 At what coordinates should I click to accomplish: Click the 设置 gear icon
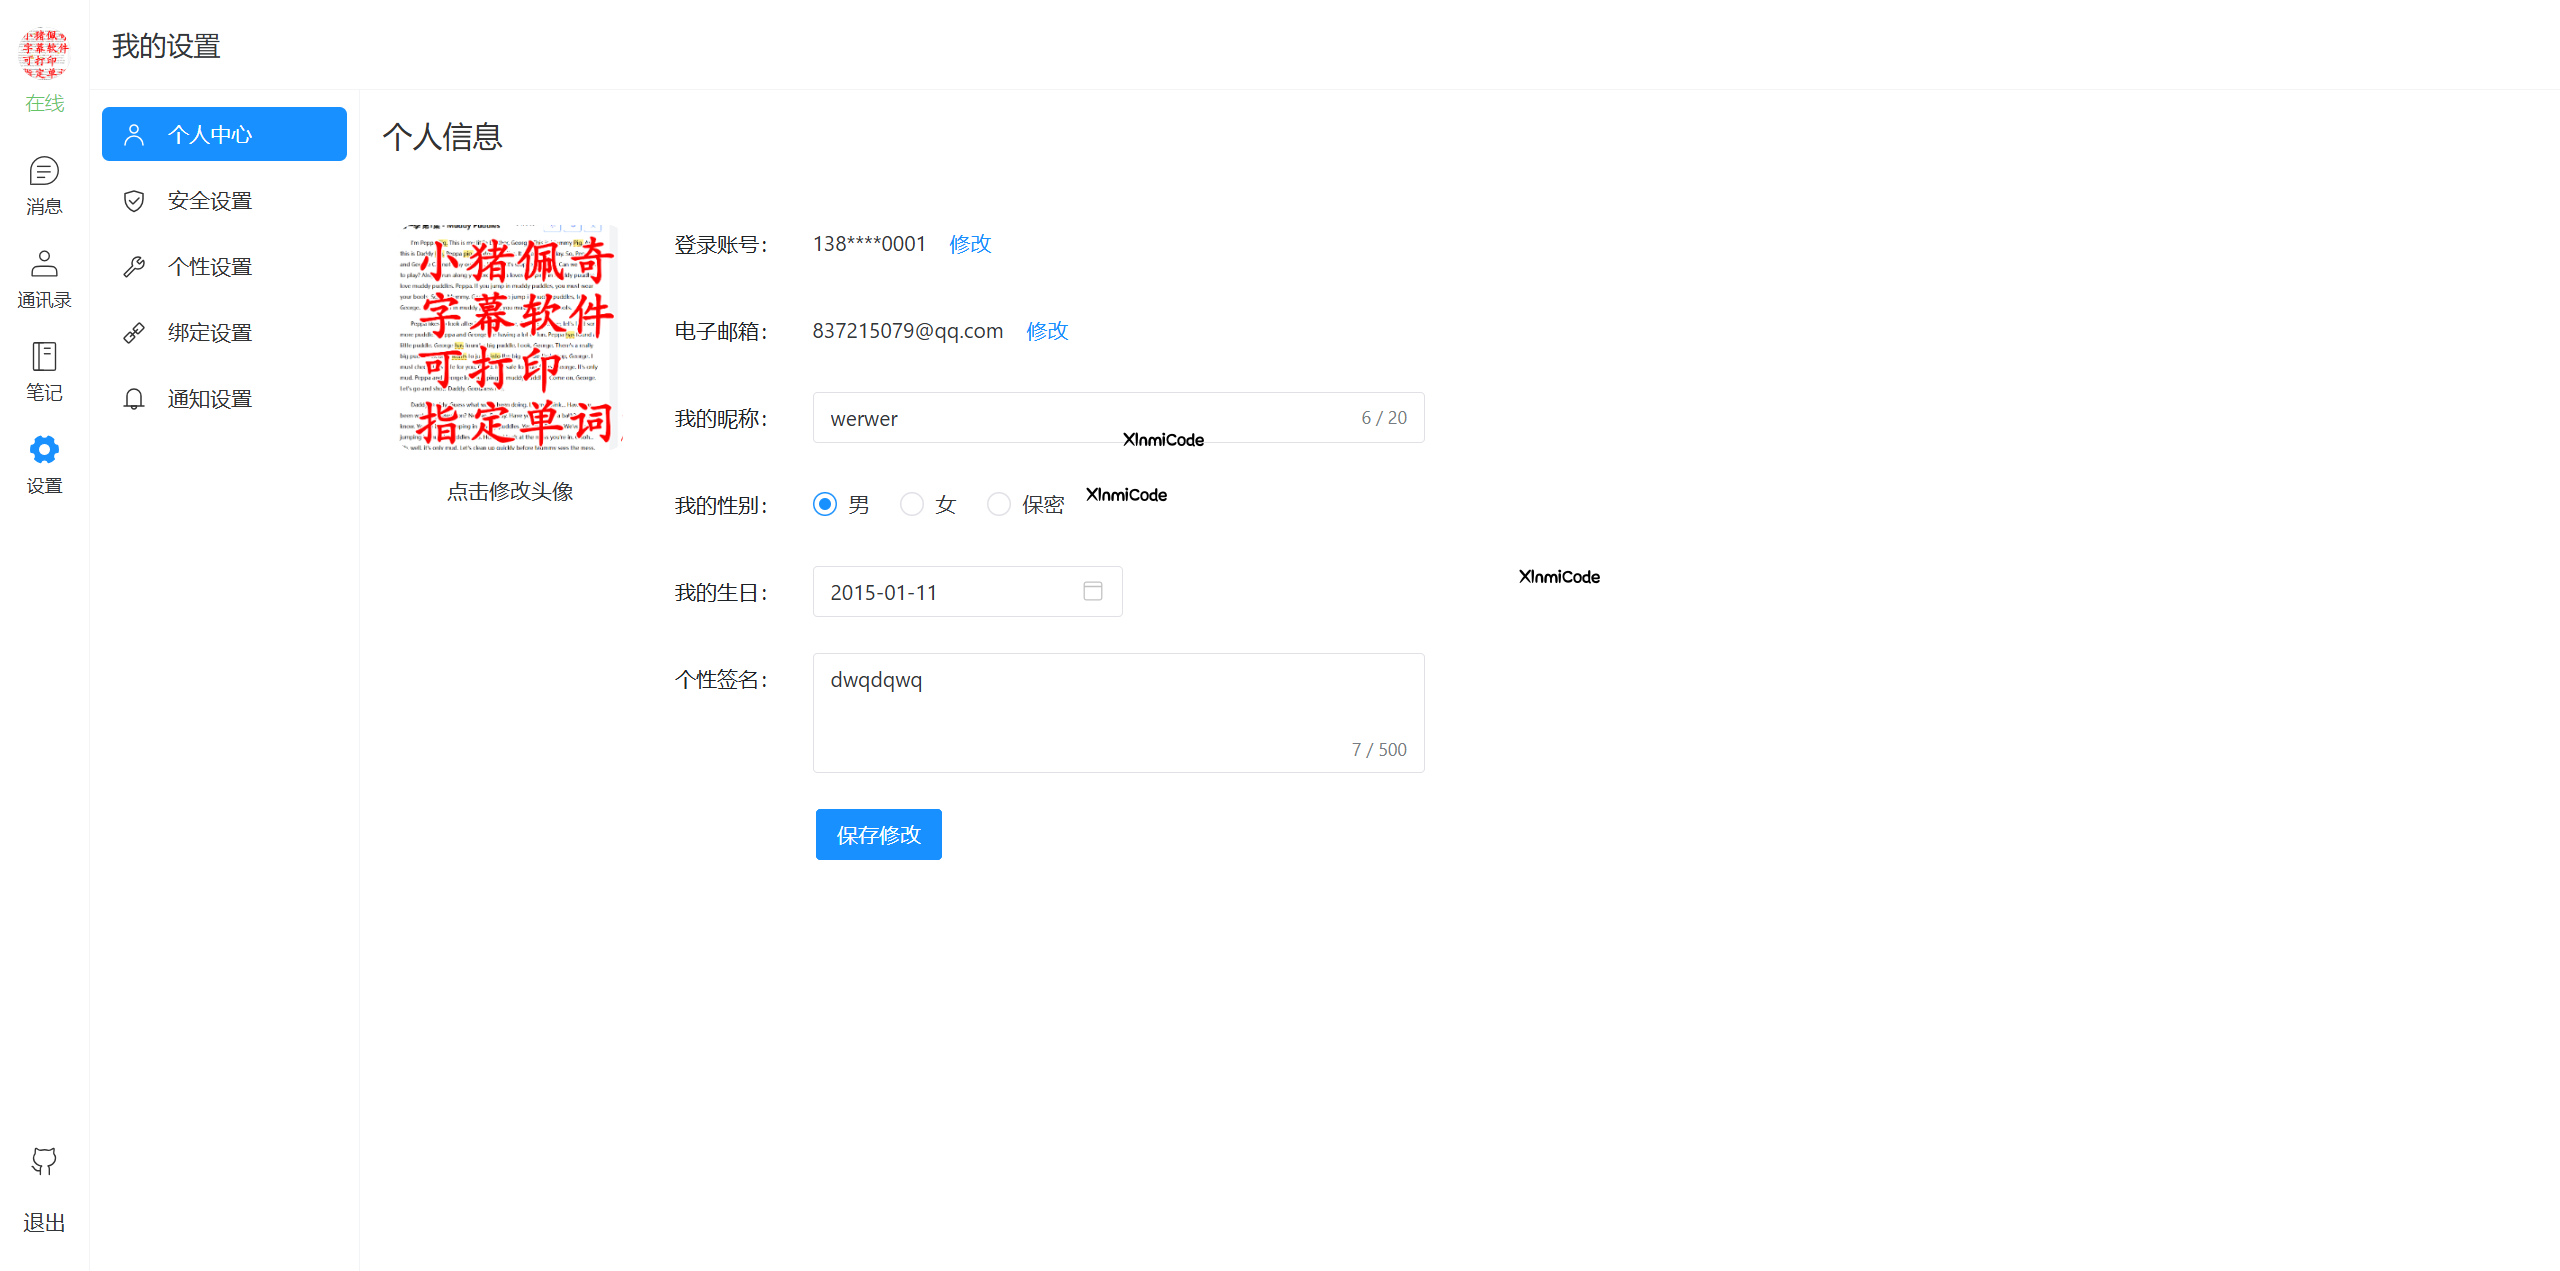click(x=44, y=449)
